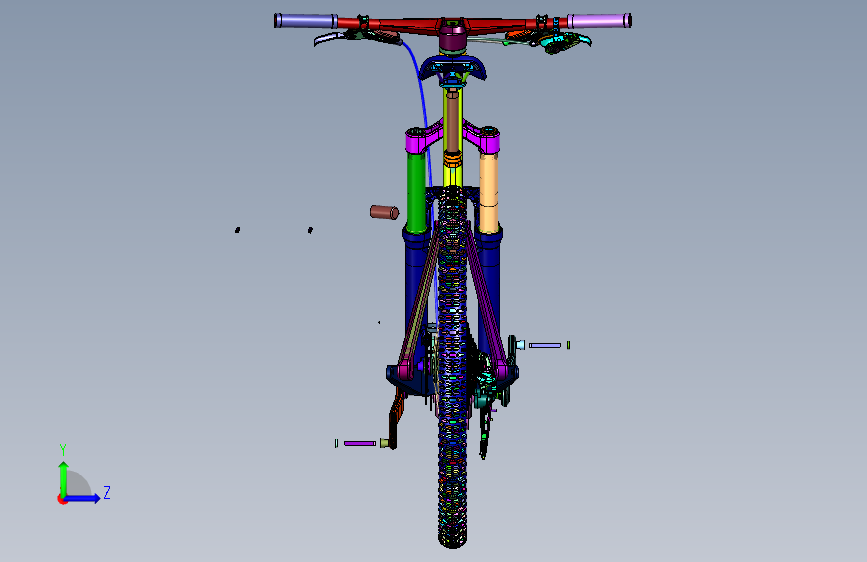
Task: Select the lavender-blue handlebar grip
Action: (306, 21)
